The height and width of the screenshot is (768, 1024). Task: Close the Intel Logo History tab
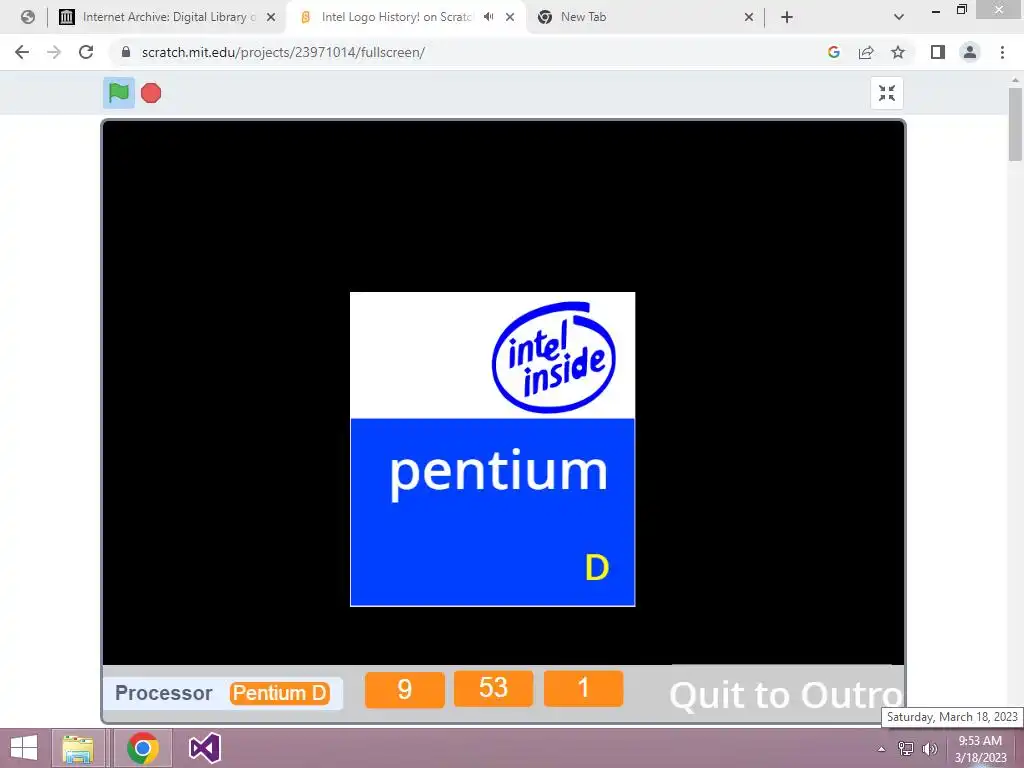510,17
